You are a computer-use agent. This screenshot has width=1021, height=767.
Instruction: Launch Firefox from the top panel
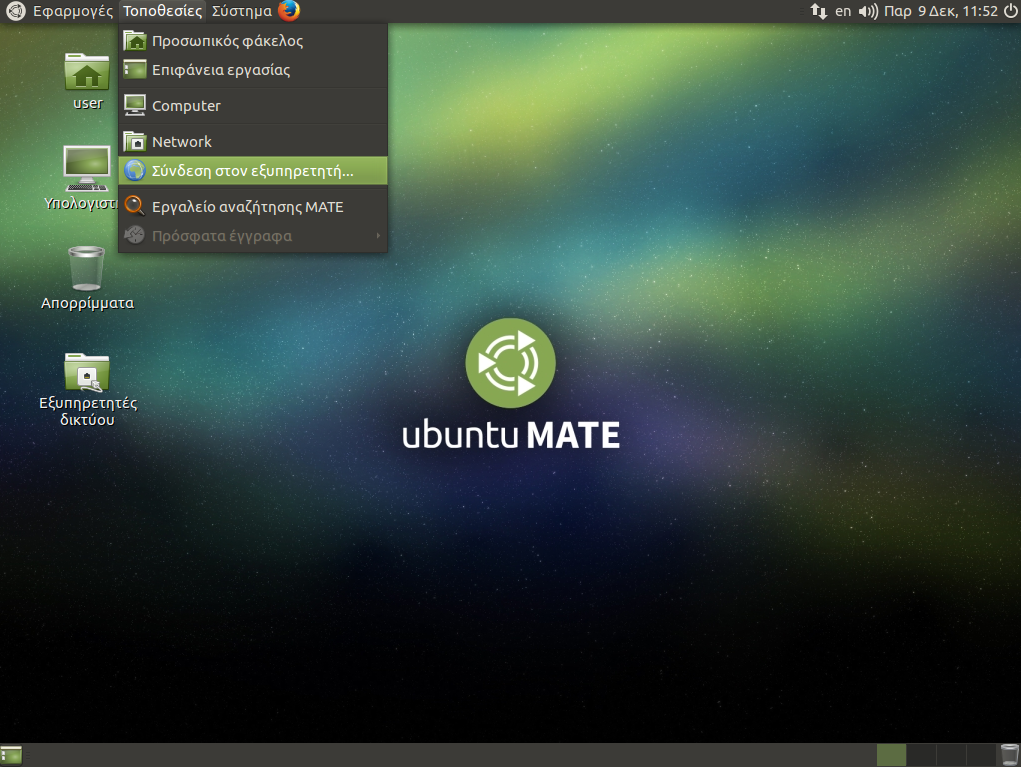tap(289, 11)
